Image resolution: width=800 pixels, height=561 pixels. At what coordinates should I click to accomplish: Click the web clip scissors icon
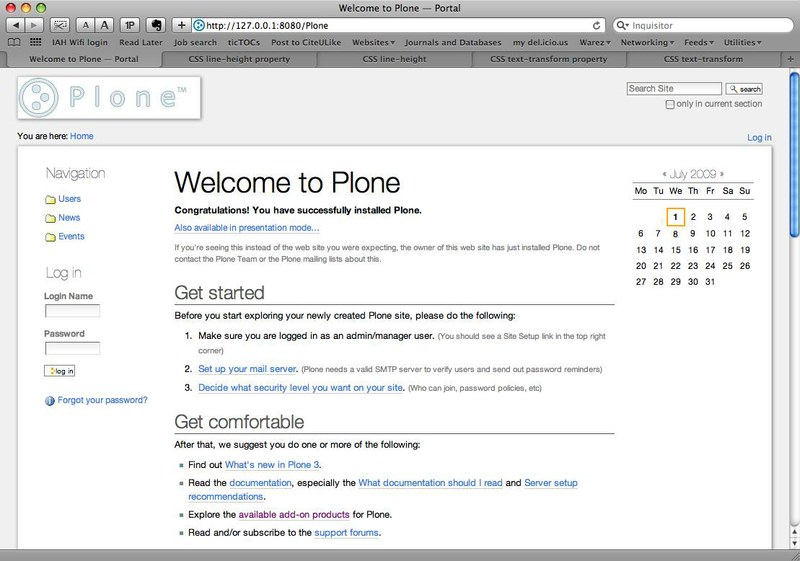pos(60,25)
